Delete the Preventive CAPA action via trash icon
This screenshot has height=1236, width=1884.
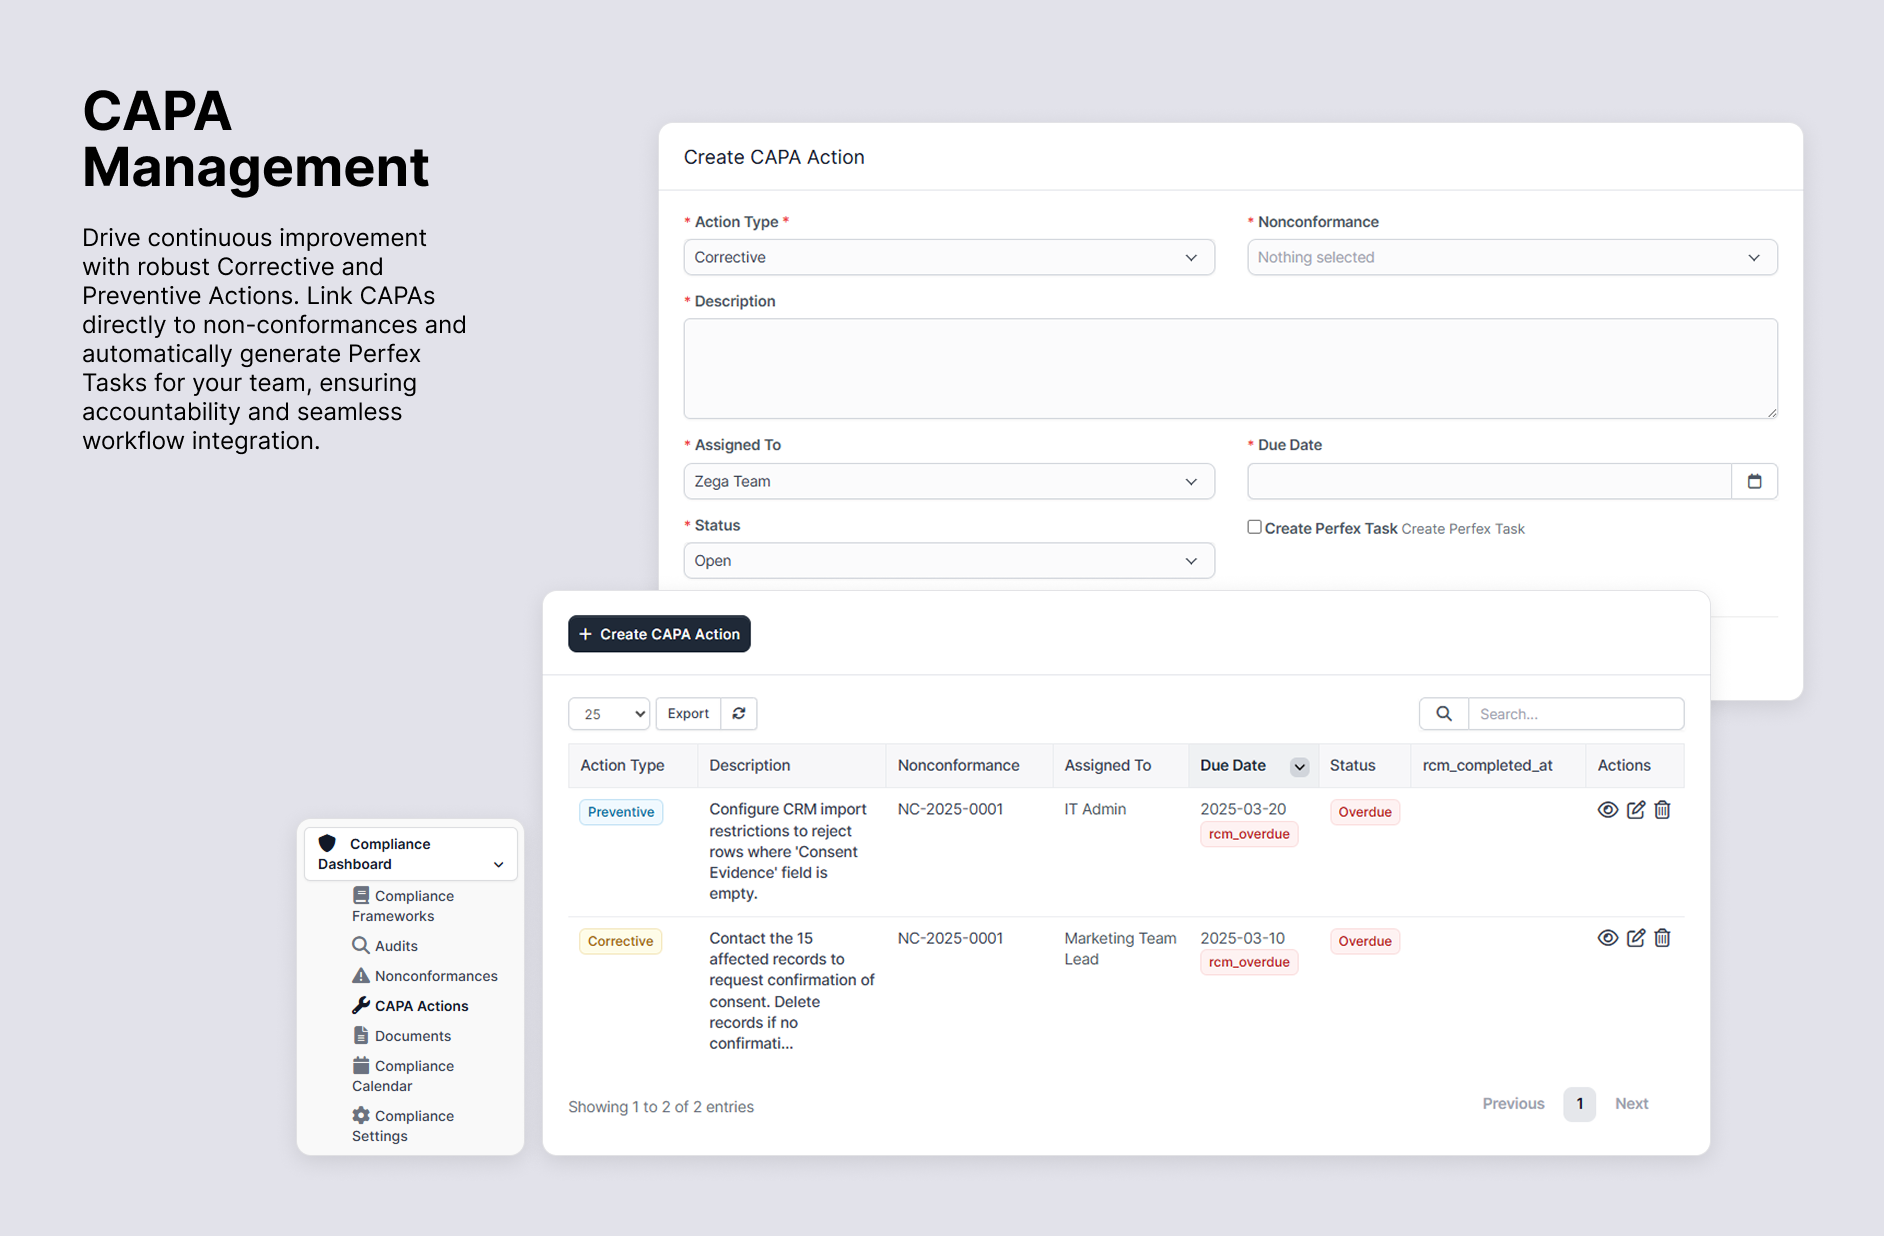pos(1662,810)
